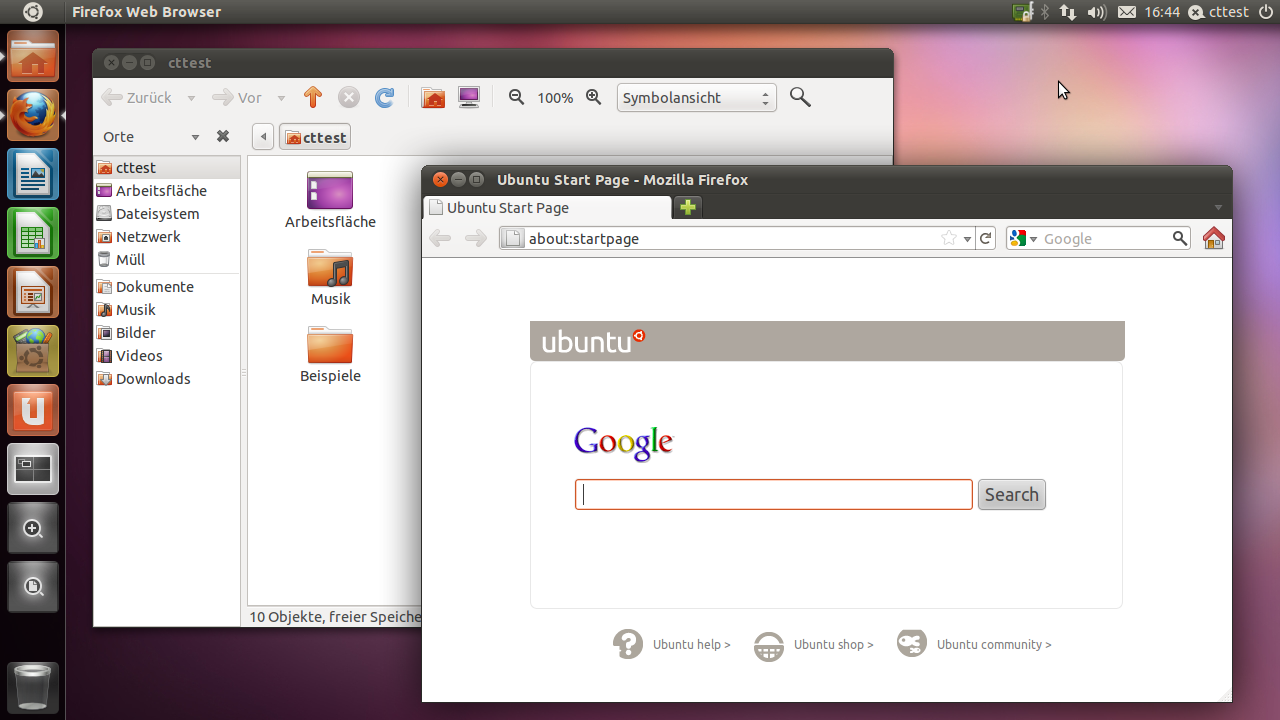Image resolution: width=1280 pixels, height=720 pixels.
Task: Go up one folder in file manager
Action: pos(313,97)
